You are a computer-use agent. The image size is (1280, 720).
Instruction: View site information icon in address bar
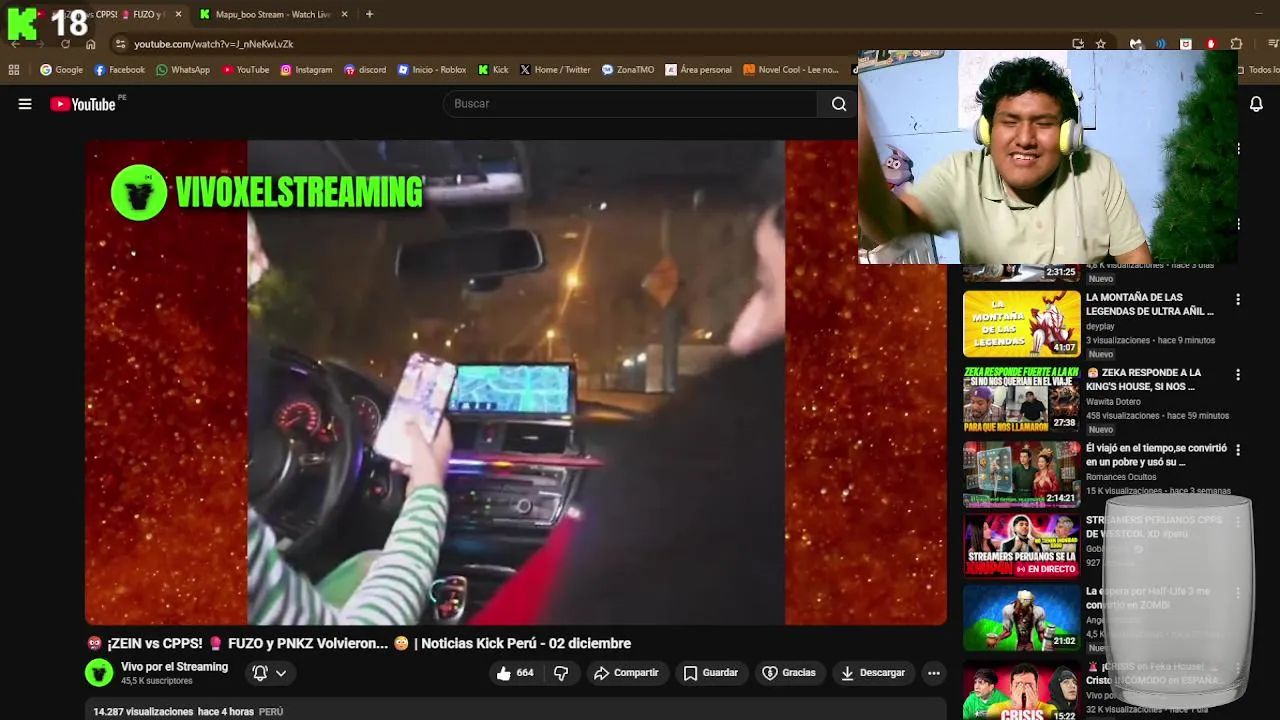pos(120,44)
